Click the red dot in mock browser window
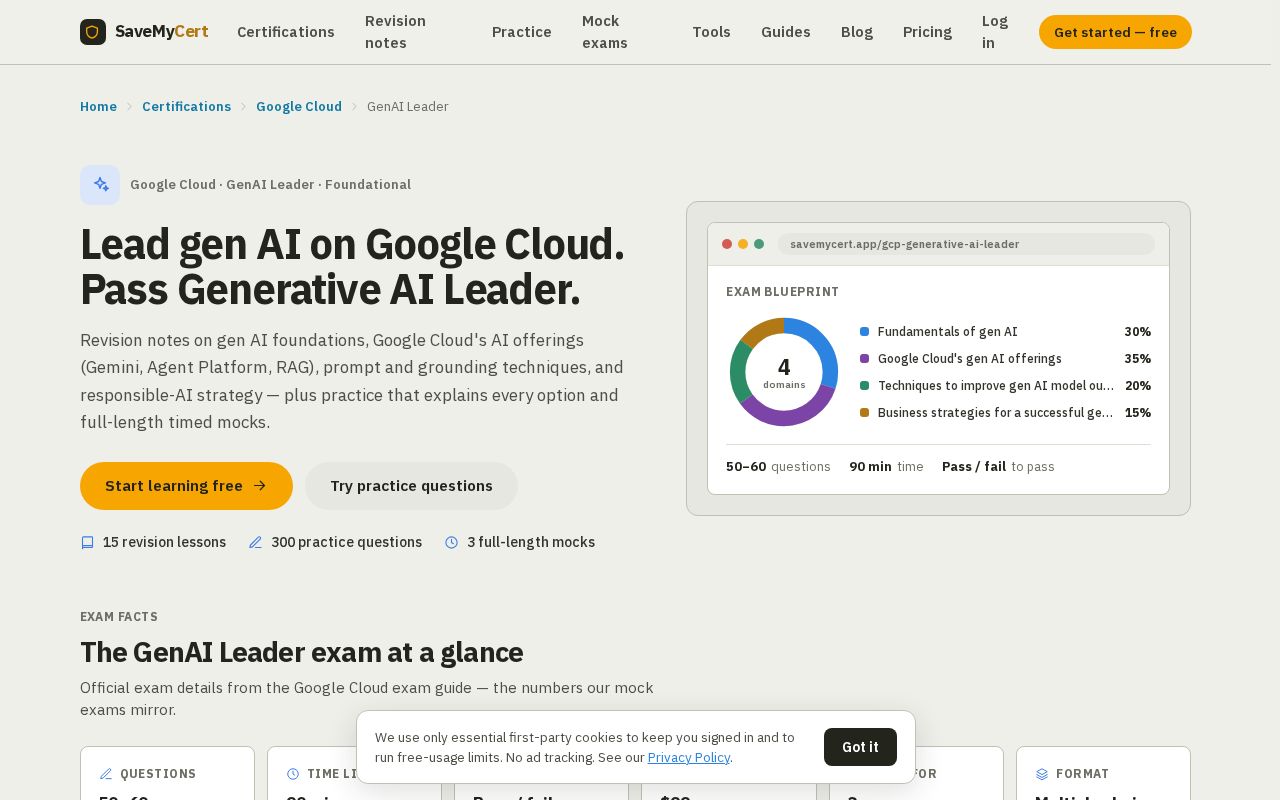Viewport: 1280px width, 800px height. point(727,244)
